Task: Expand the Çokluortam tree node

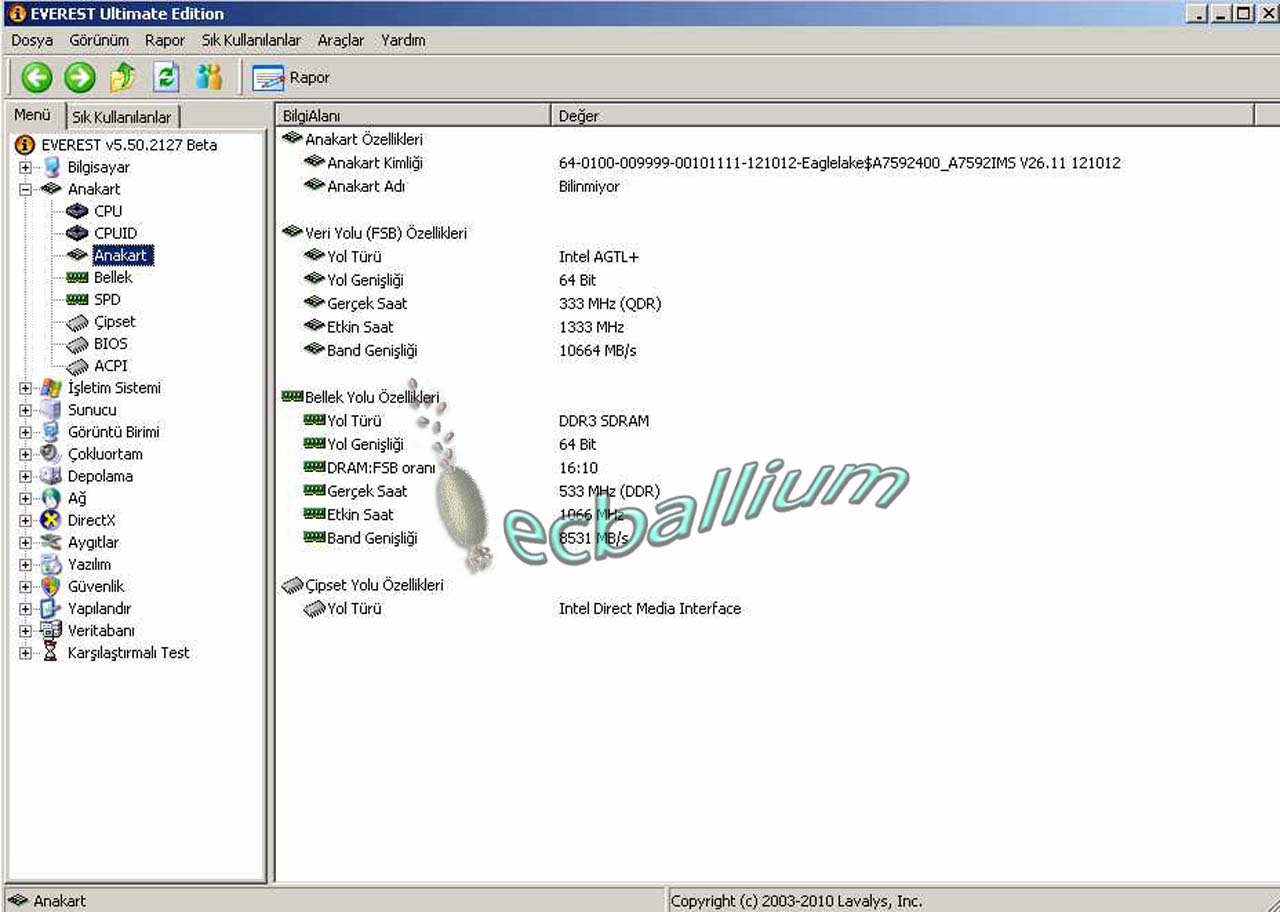Action: (26, 454)
